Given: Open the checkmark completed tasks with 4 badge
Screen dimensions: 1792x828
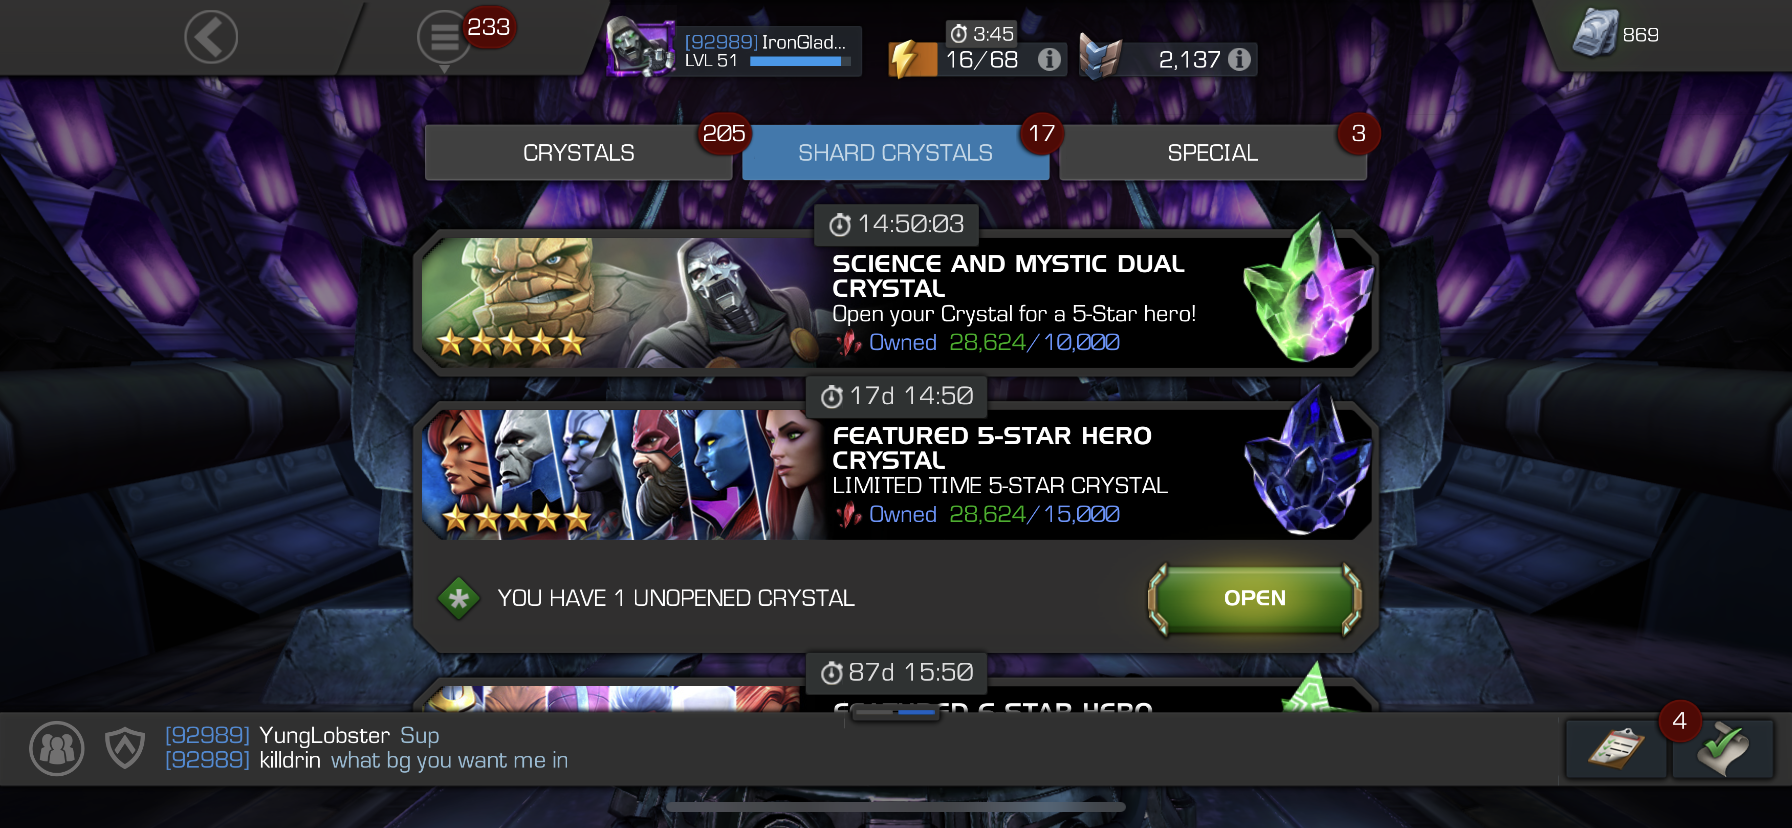Looking at the screenshot, I should pyautogui.click(x=1722, y=749).
